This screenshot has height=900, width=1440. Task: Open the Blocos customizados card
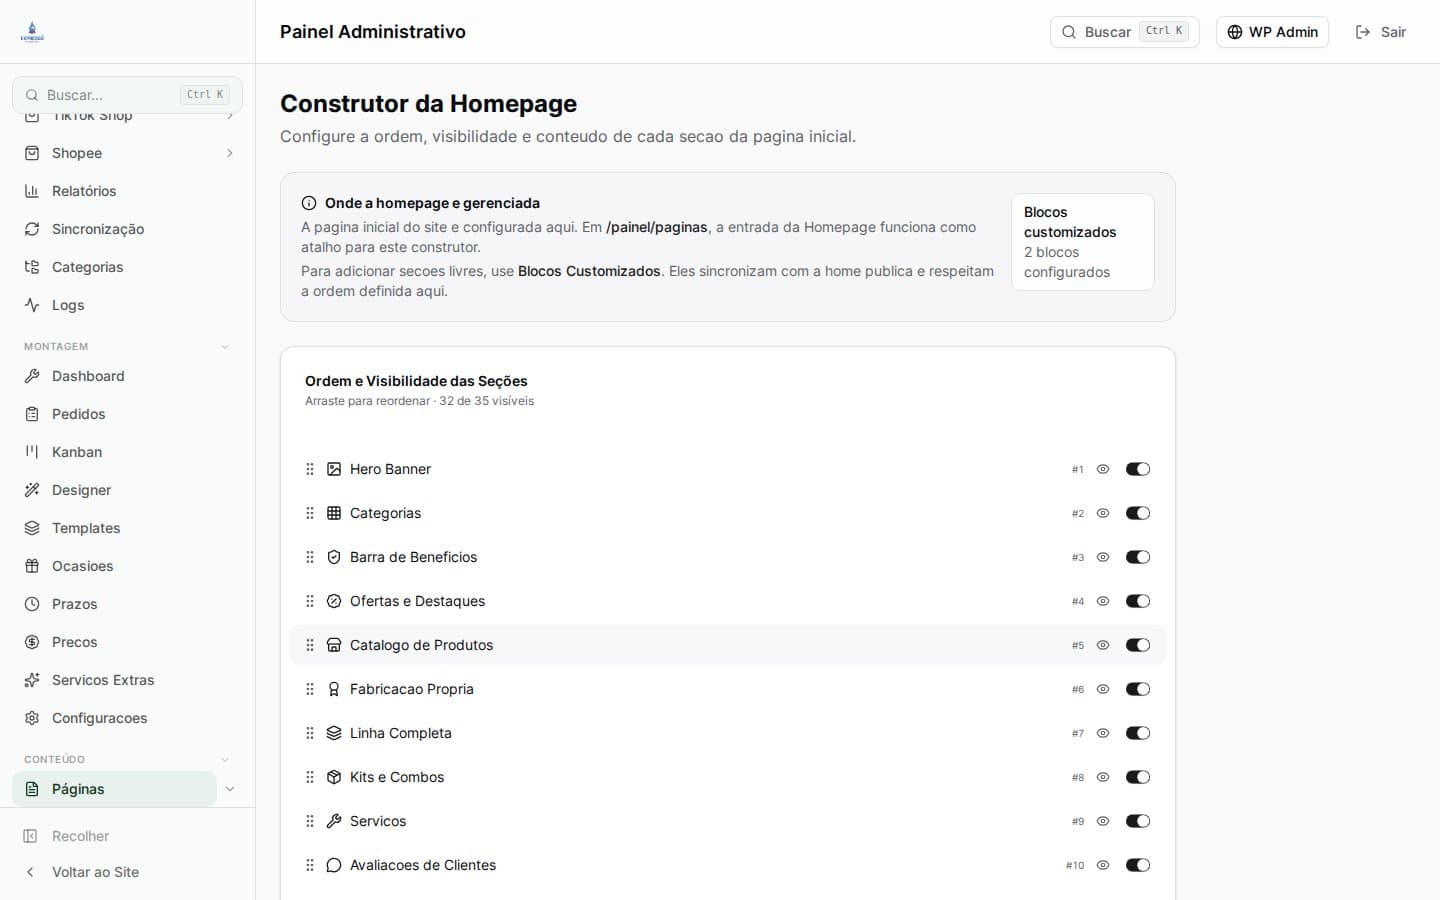1082,242
